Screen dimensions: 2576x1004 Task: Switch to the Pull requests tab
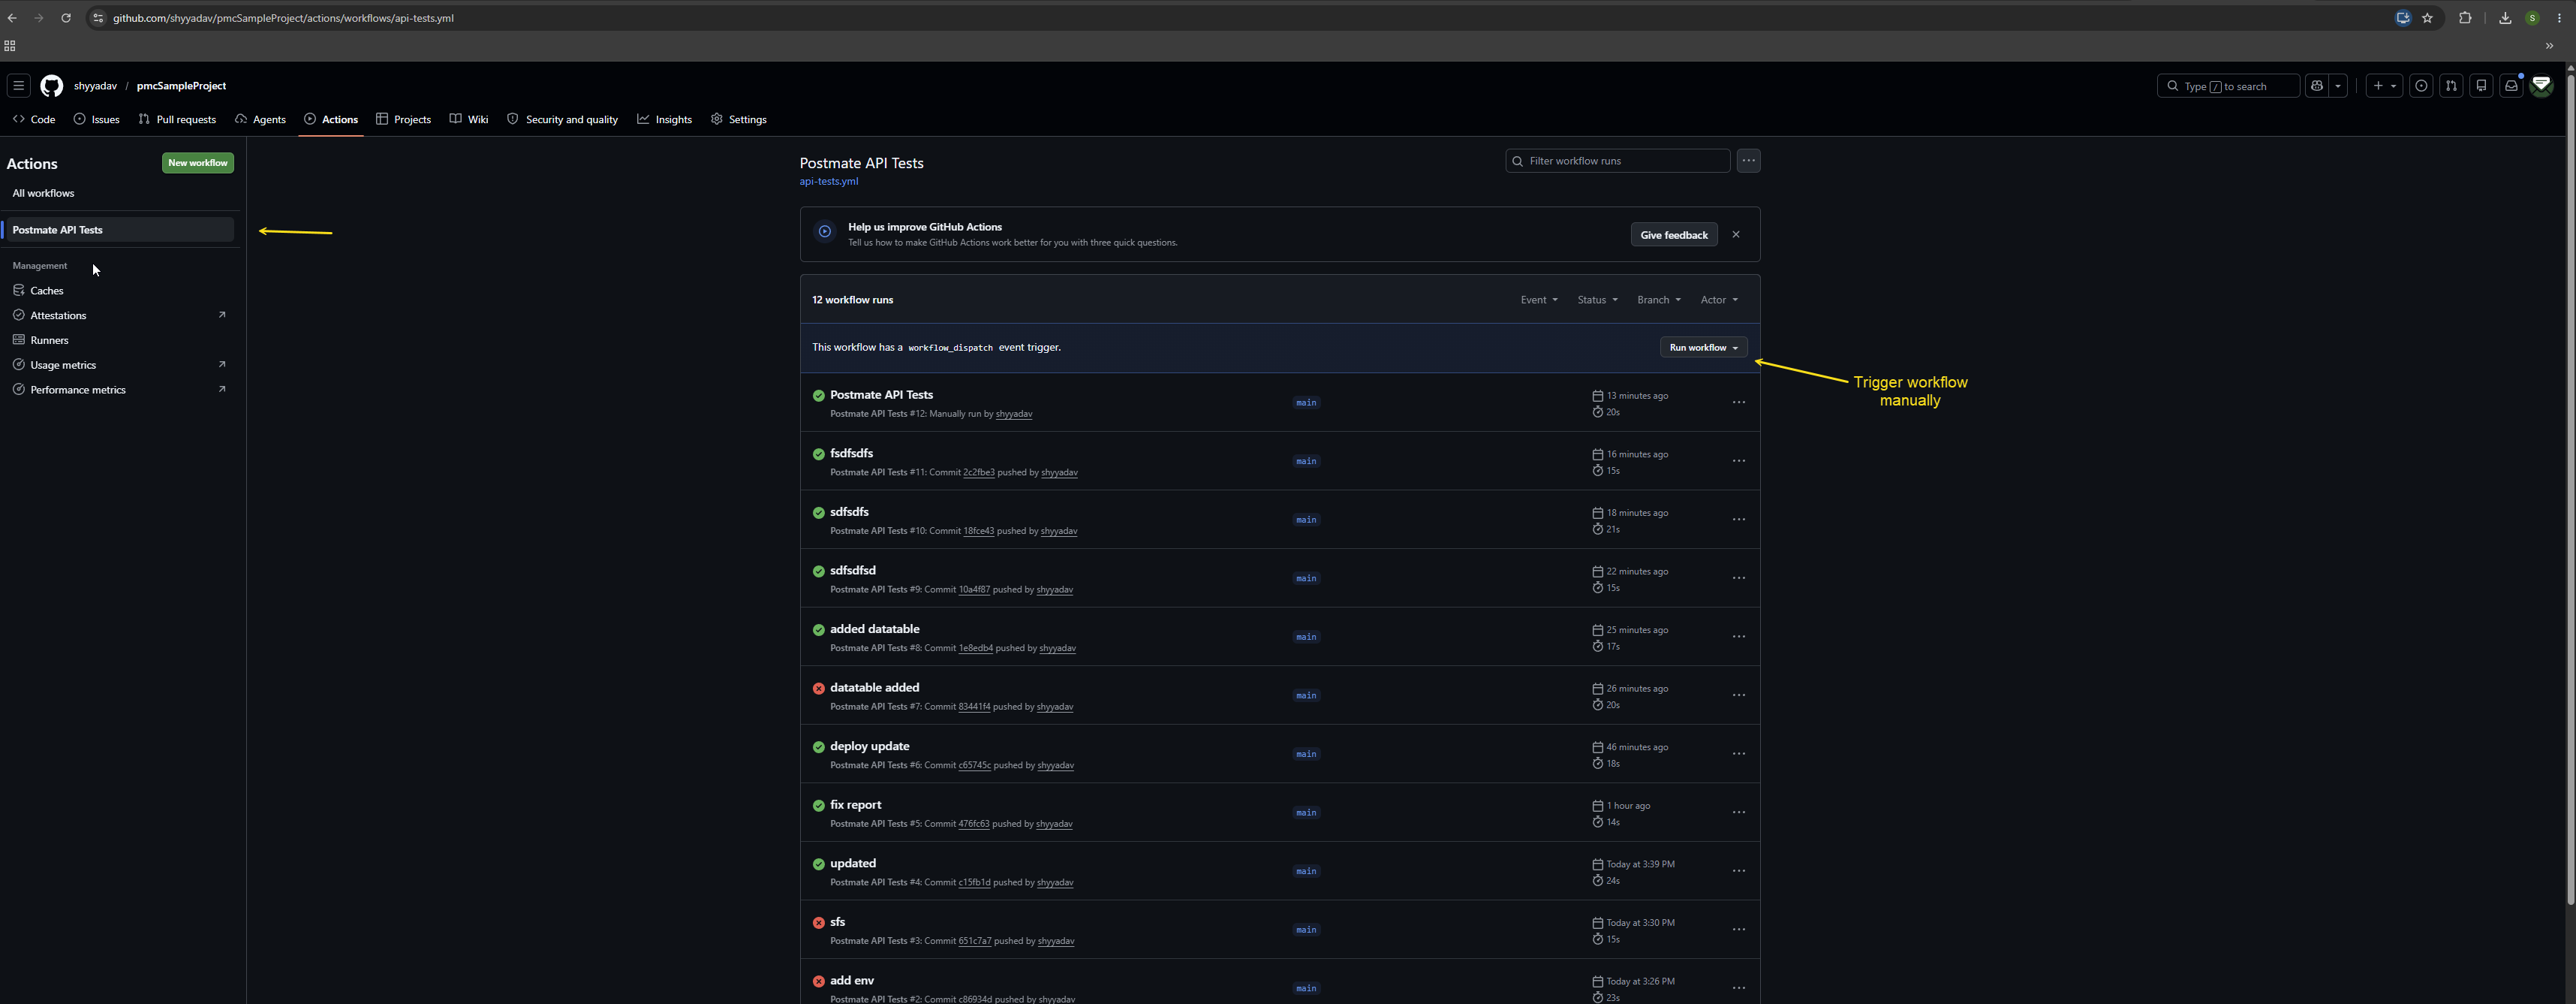tap(177, 119)
